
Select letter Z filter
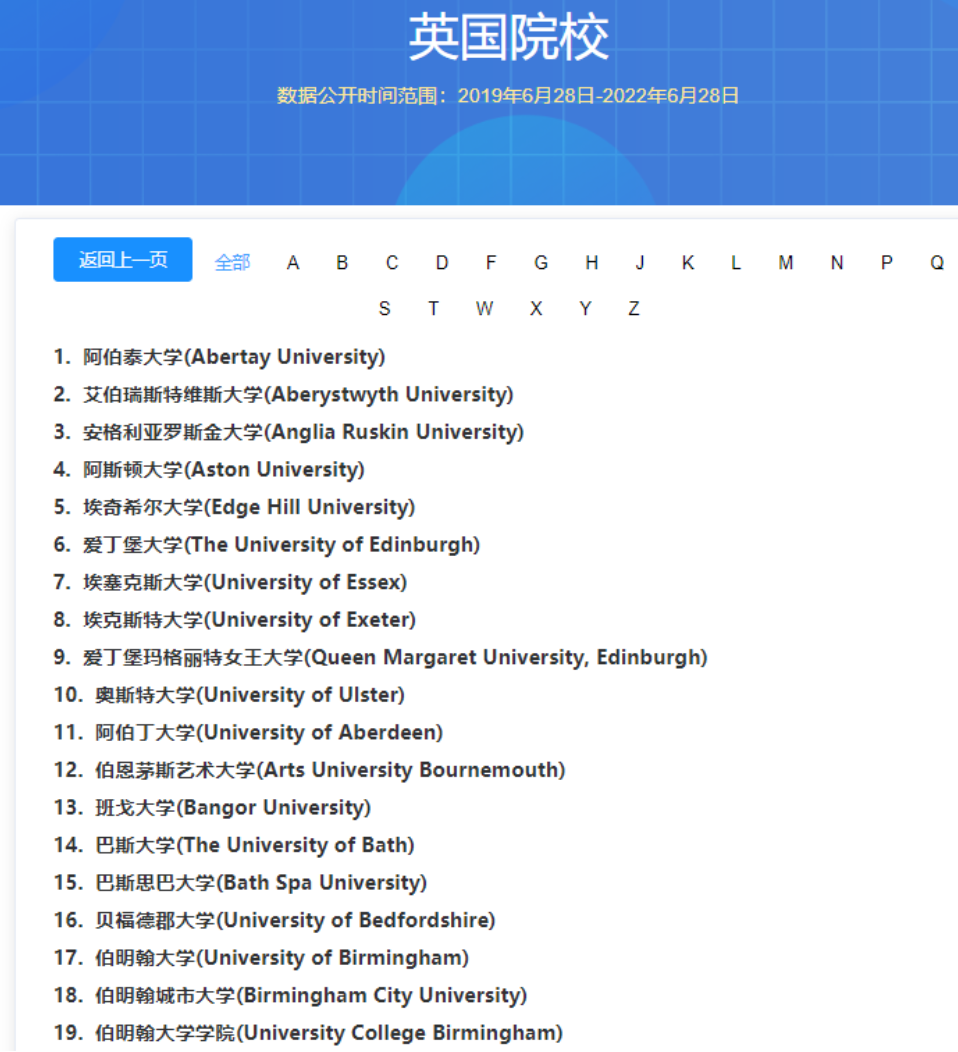(633, 309)
